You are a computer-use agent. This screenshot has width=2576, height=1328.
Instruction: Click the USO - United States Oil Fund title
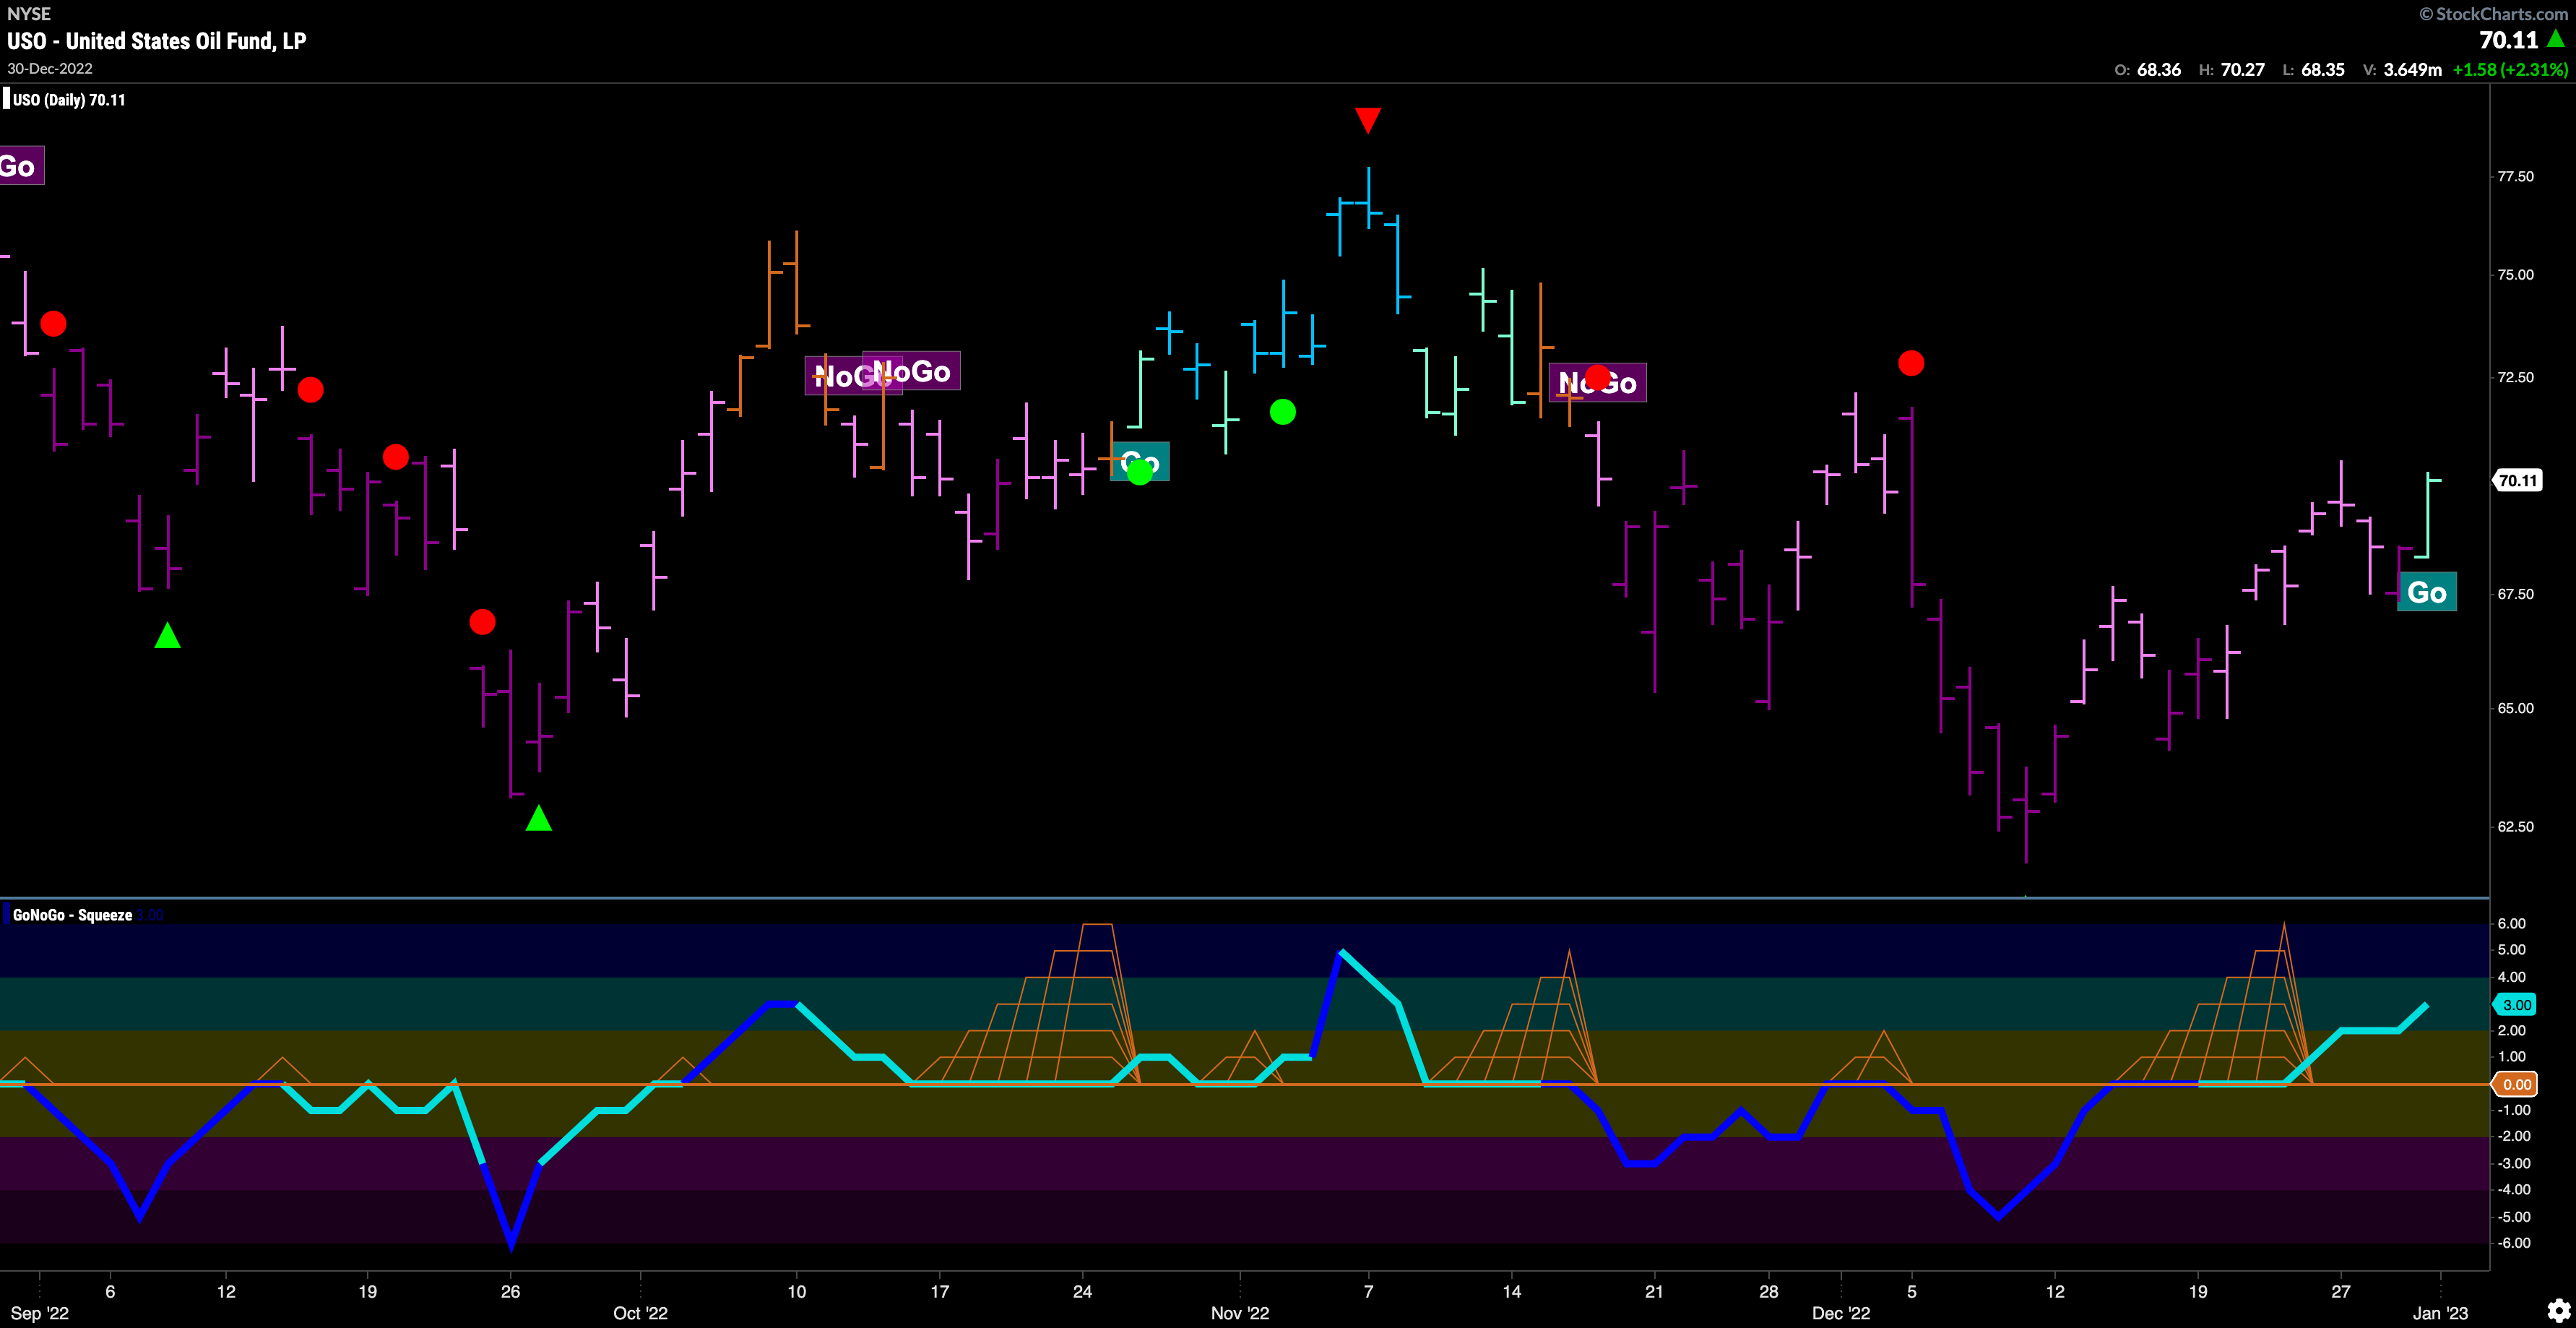pos(157,41)
